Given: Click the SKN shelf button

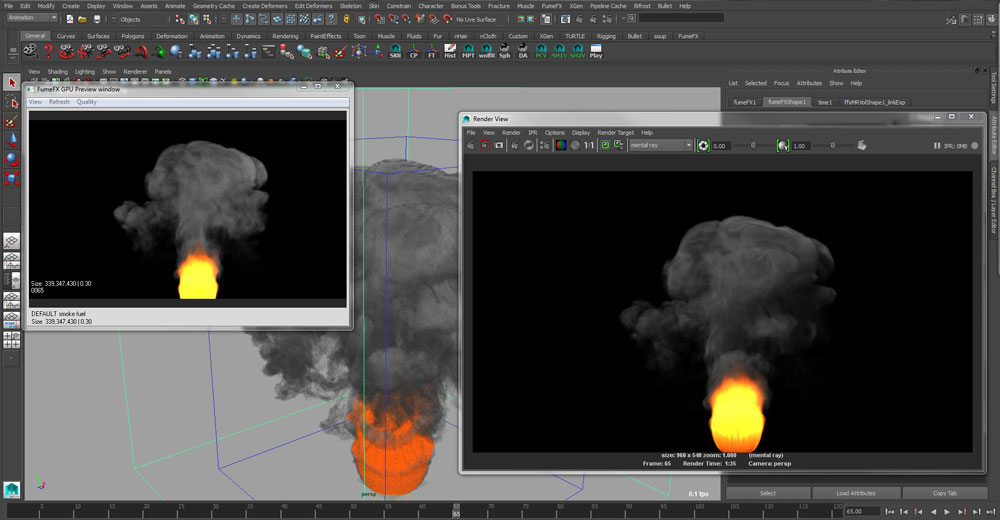Looking at the screenshot, I should click(395, 52).
